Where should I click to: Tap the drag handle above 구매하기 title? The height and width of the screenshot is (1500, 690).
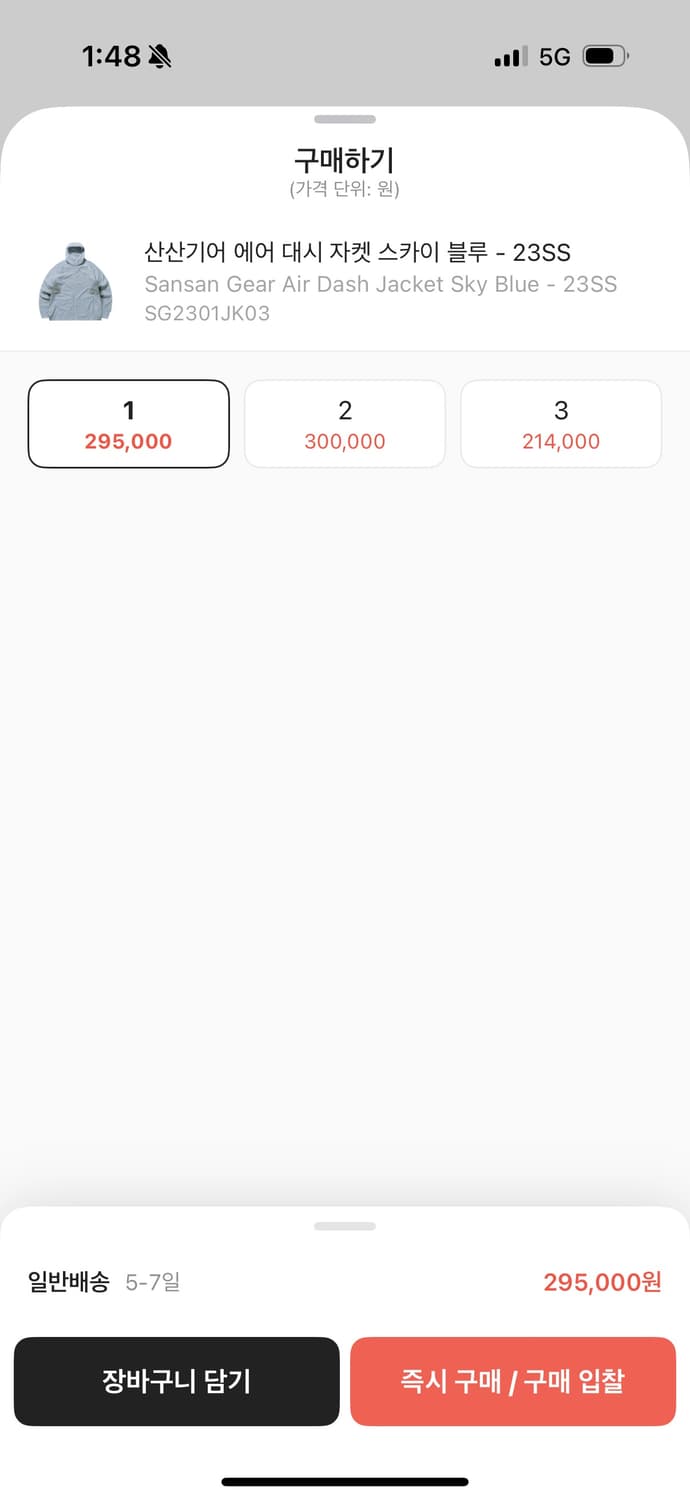coord(345,120)
